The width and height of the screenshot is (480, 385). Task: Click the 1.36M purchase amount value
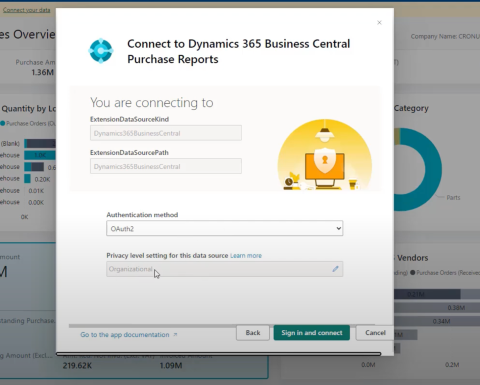[42, 72]
